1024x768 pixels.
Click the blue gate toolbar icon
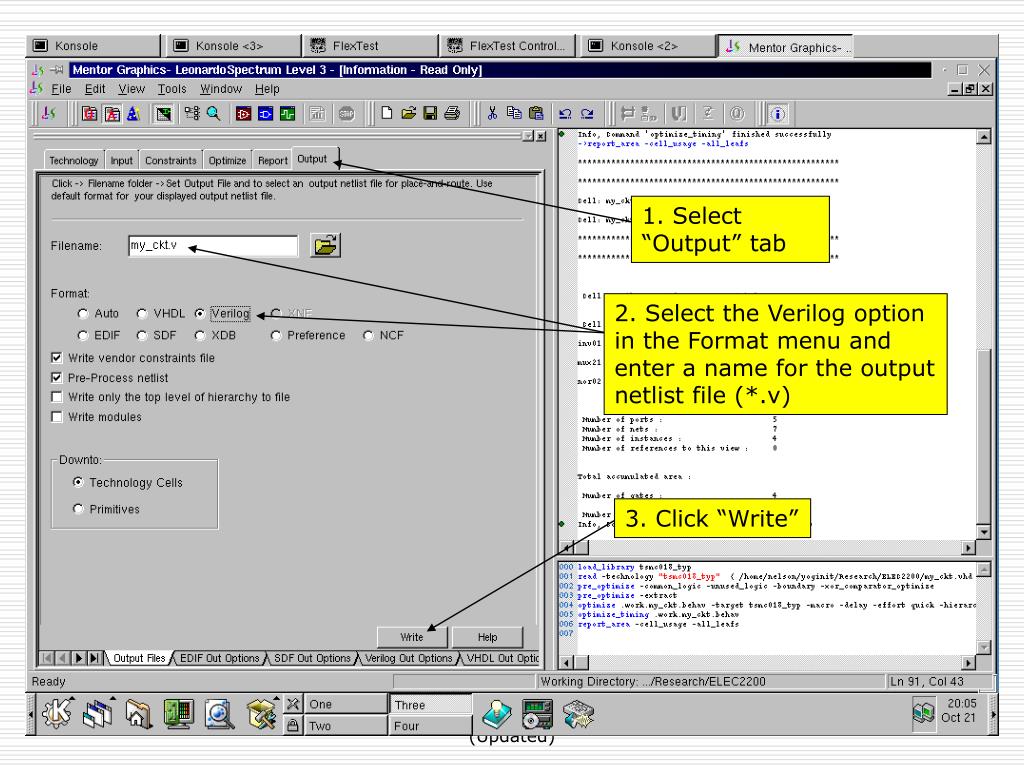point(265,114)
